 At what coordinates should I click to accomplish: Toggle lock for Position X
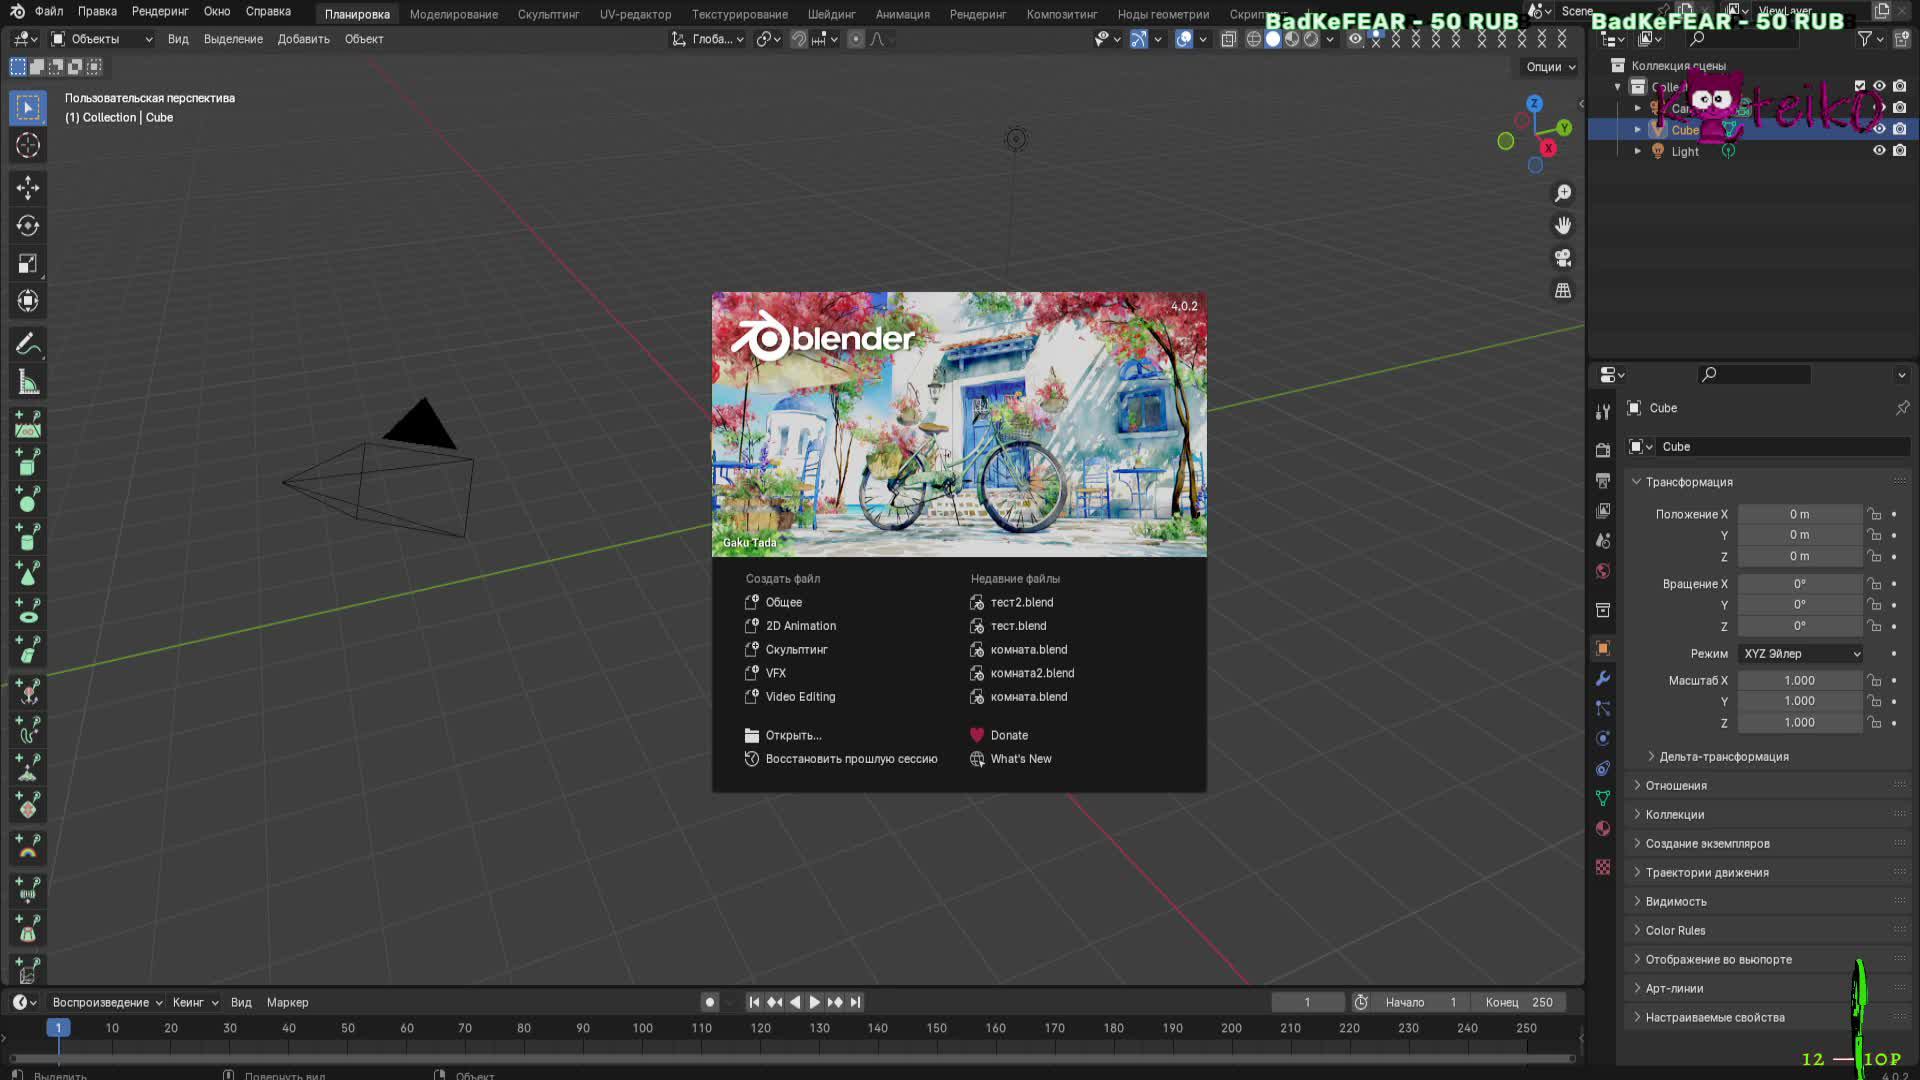coord(1874,514)
